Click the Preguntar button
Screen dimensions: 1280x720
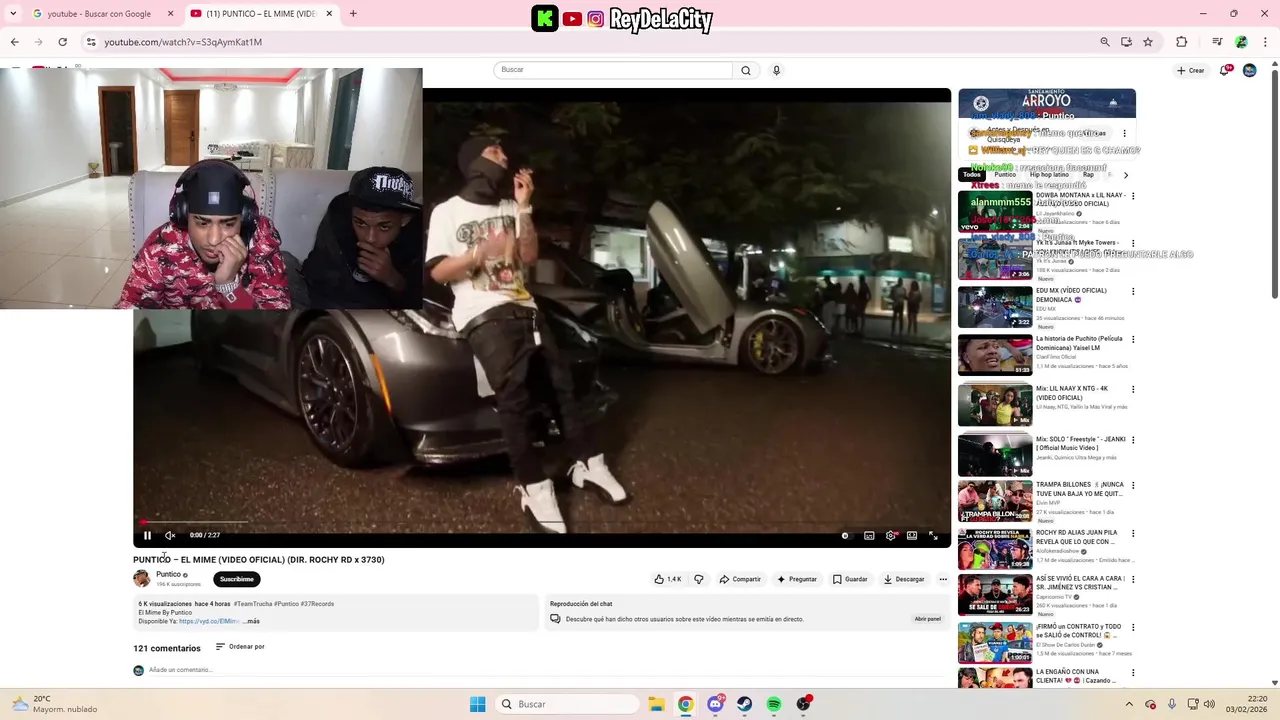[x=797, y=579]
